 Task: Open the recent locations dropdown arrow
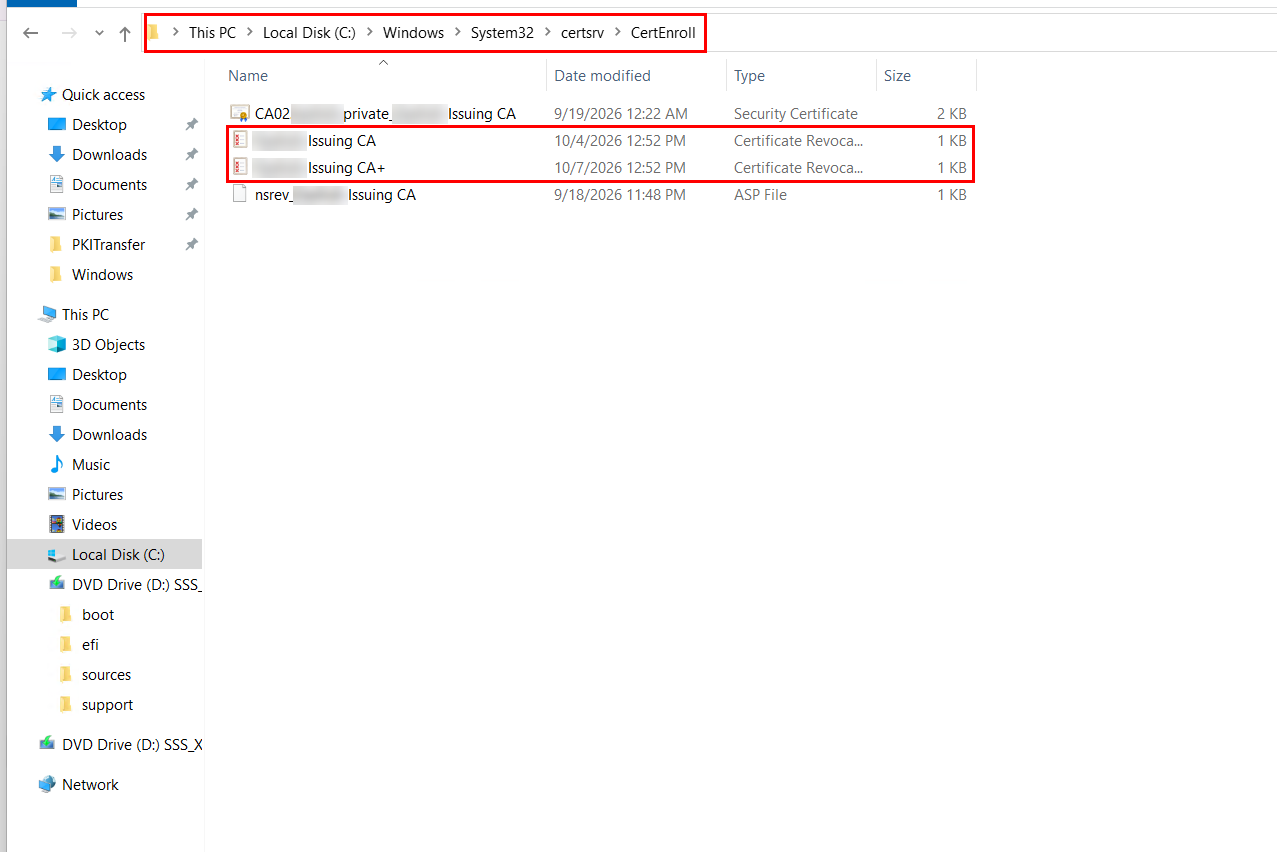[x=99, y=33]
